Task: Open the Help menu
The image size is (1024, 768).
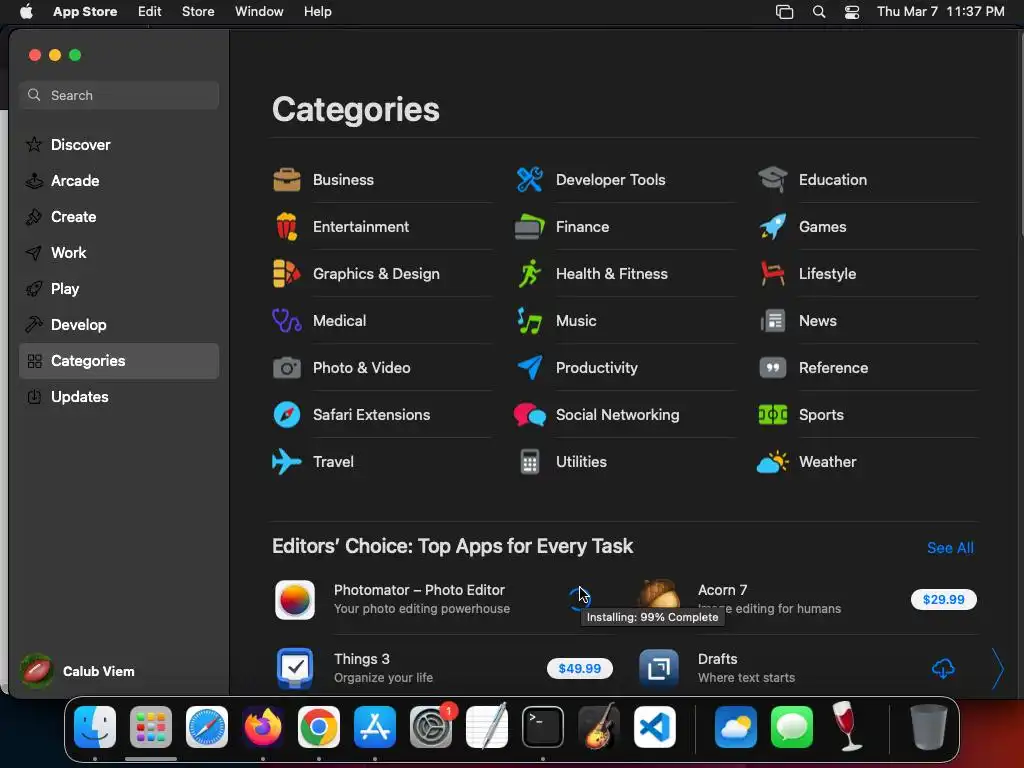Action: 317,12
